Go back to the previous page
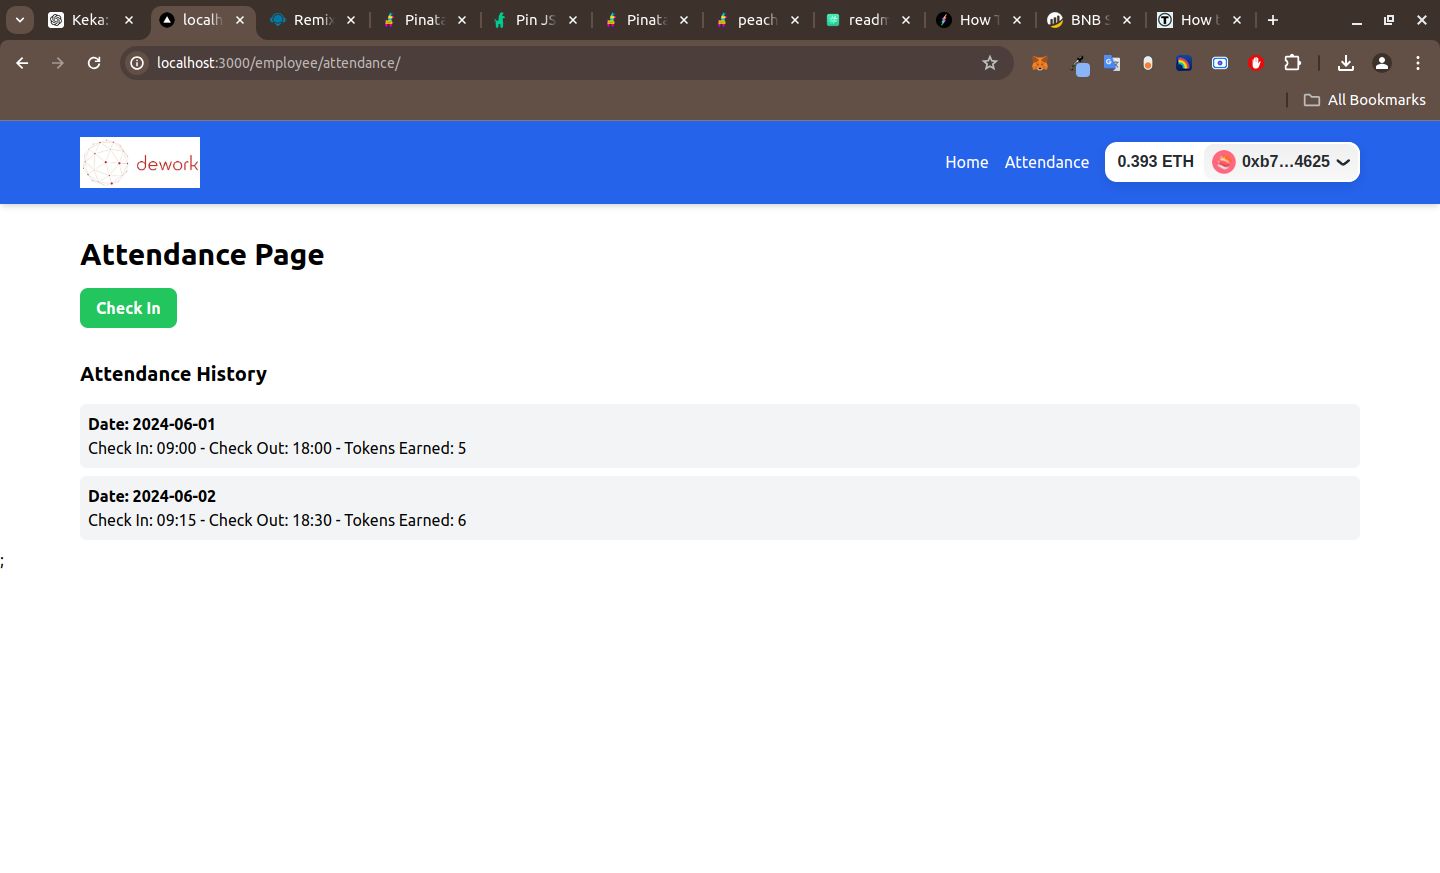 22,63
